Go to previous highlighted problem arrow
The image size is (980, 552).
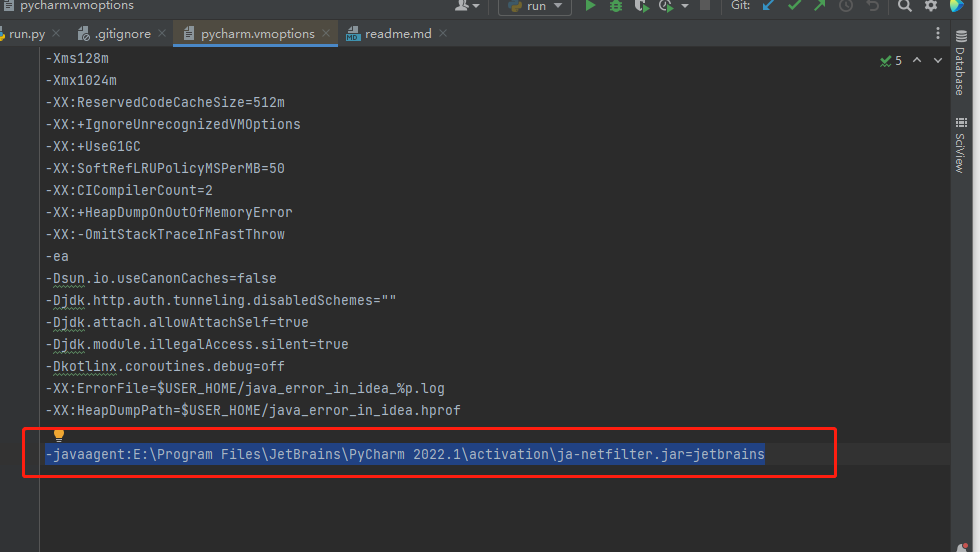tap(917, 60)
